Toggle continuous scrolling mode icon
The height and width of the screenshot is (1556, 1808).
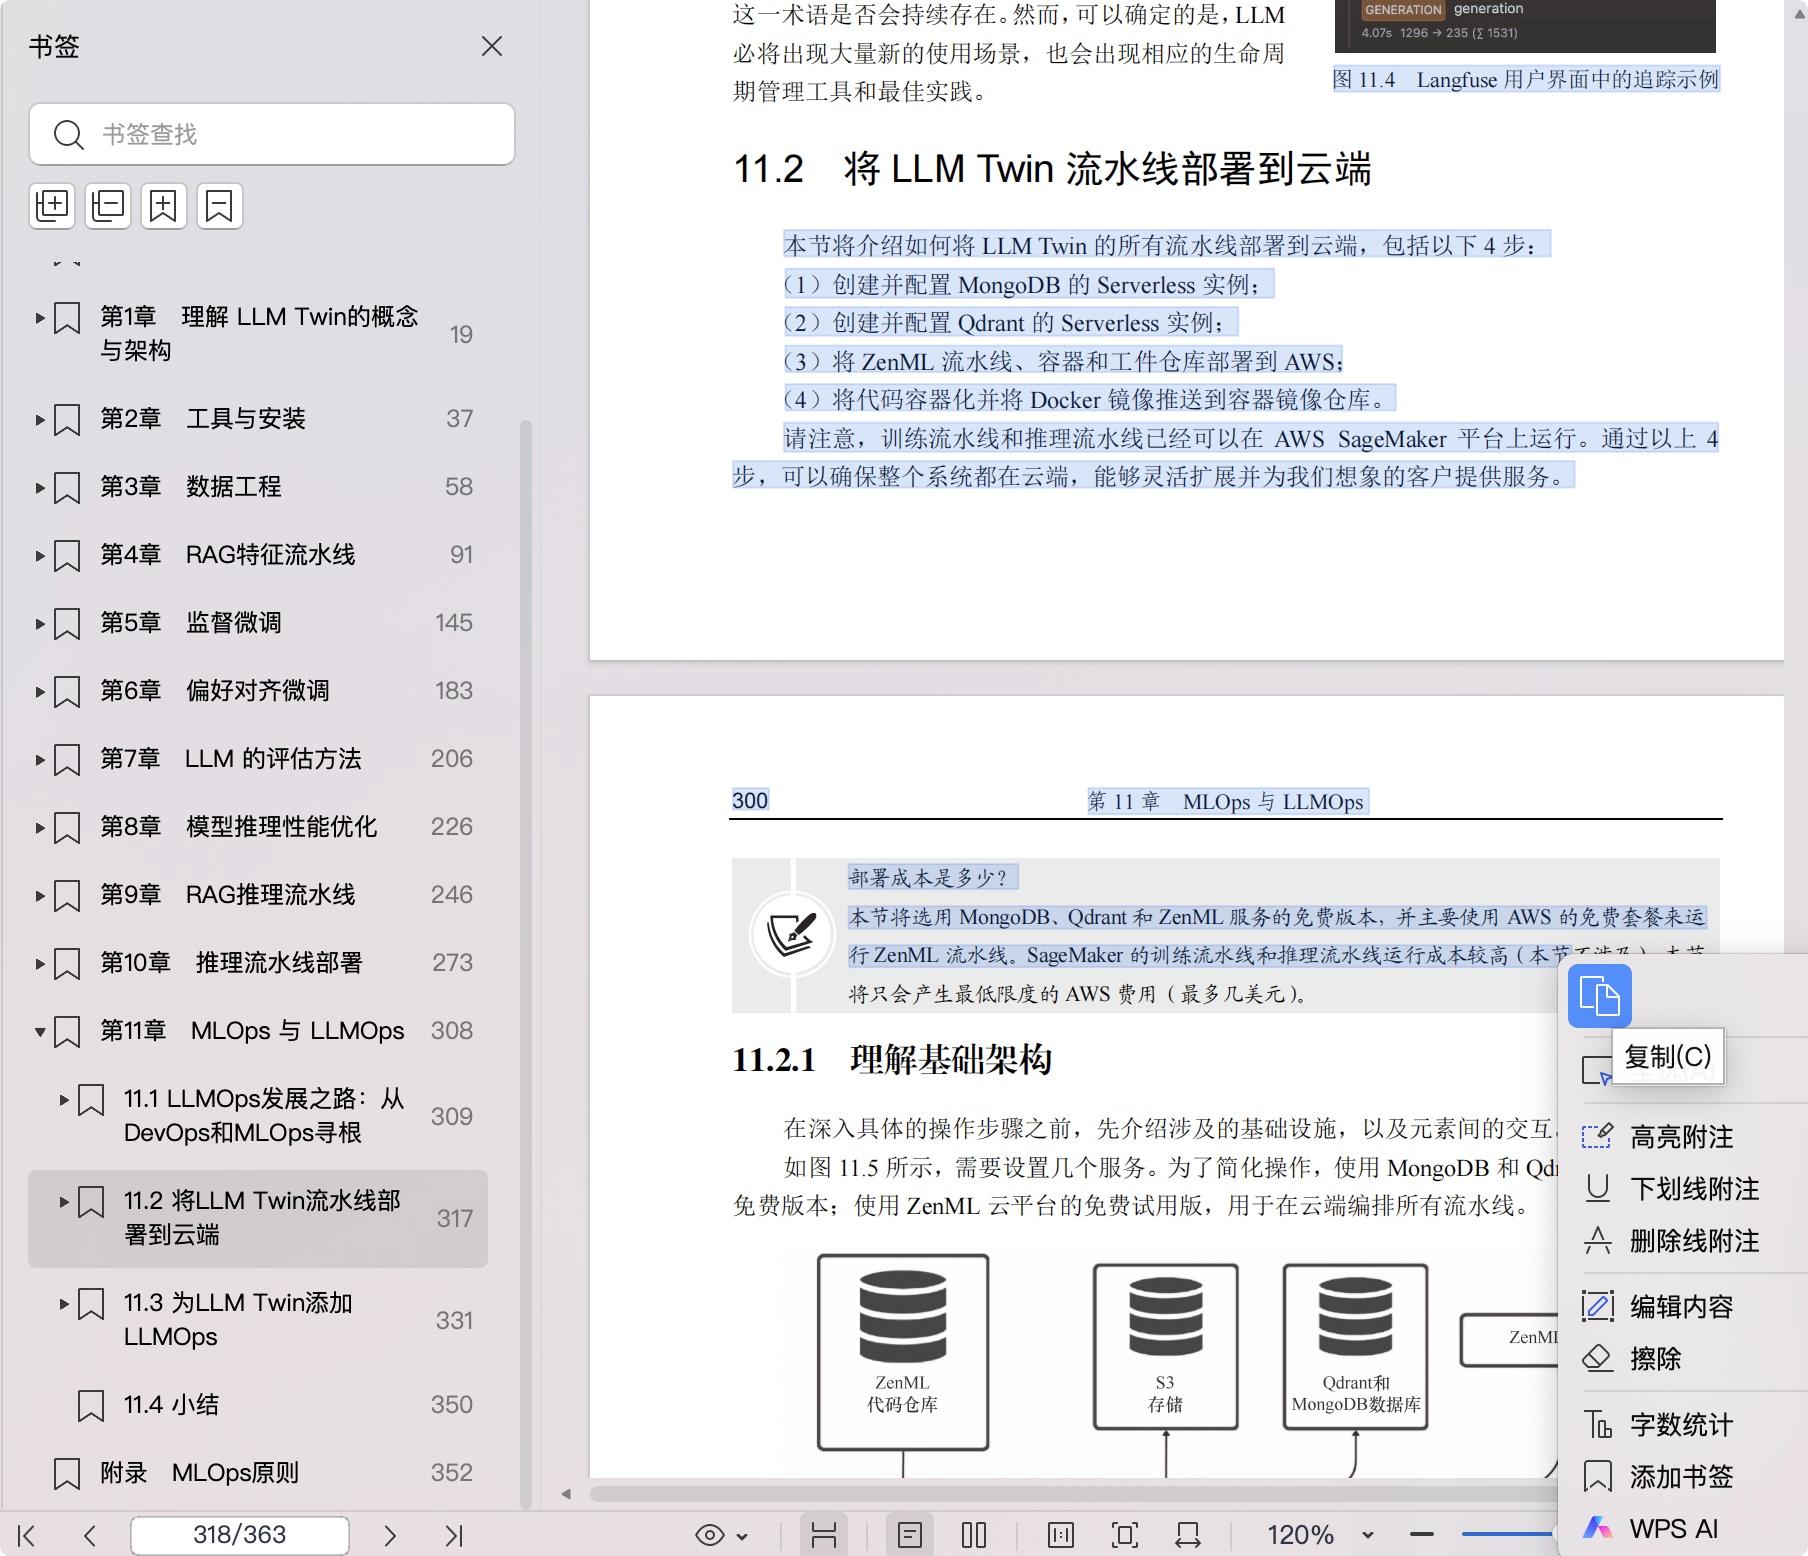tap(824, 1535)
